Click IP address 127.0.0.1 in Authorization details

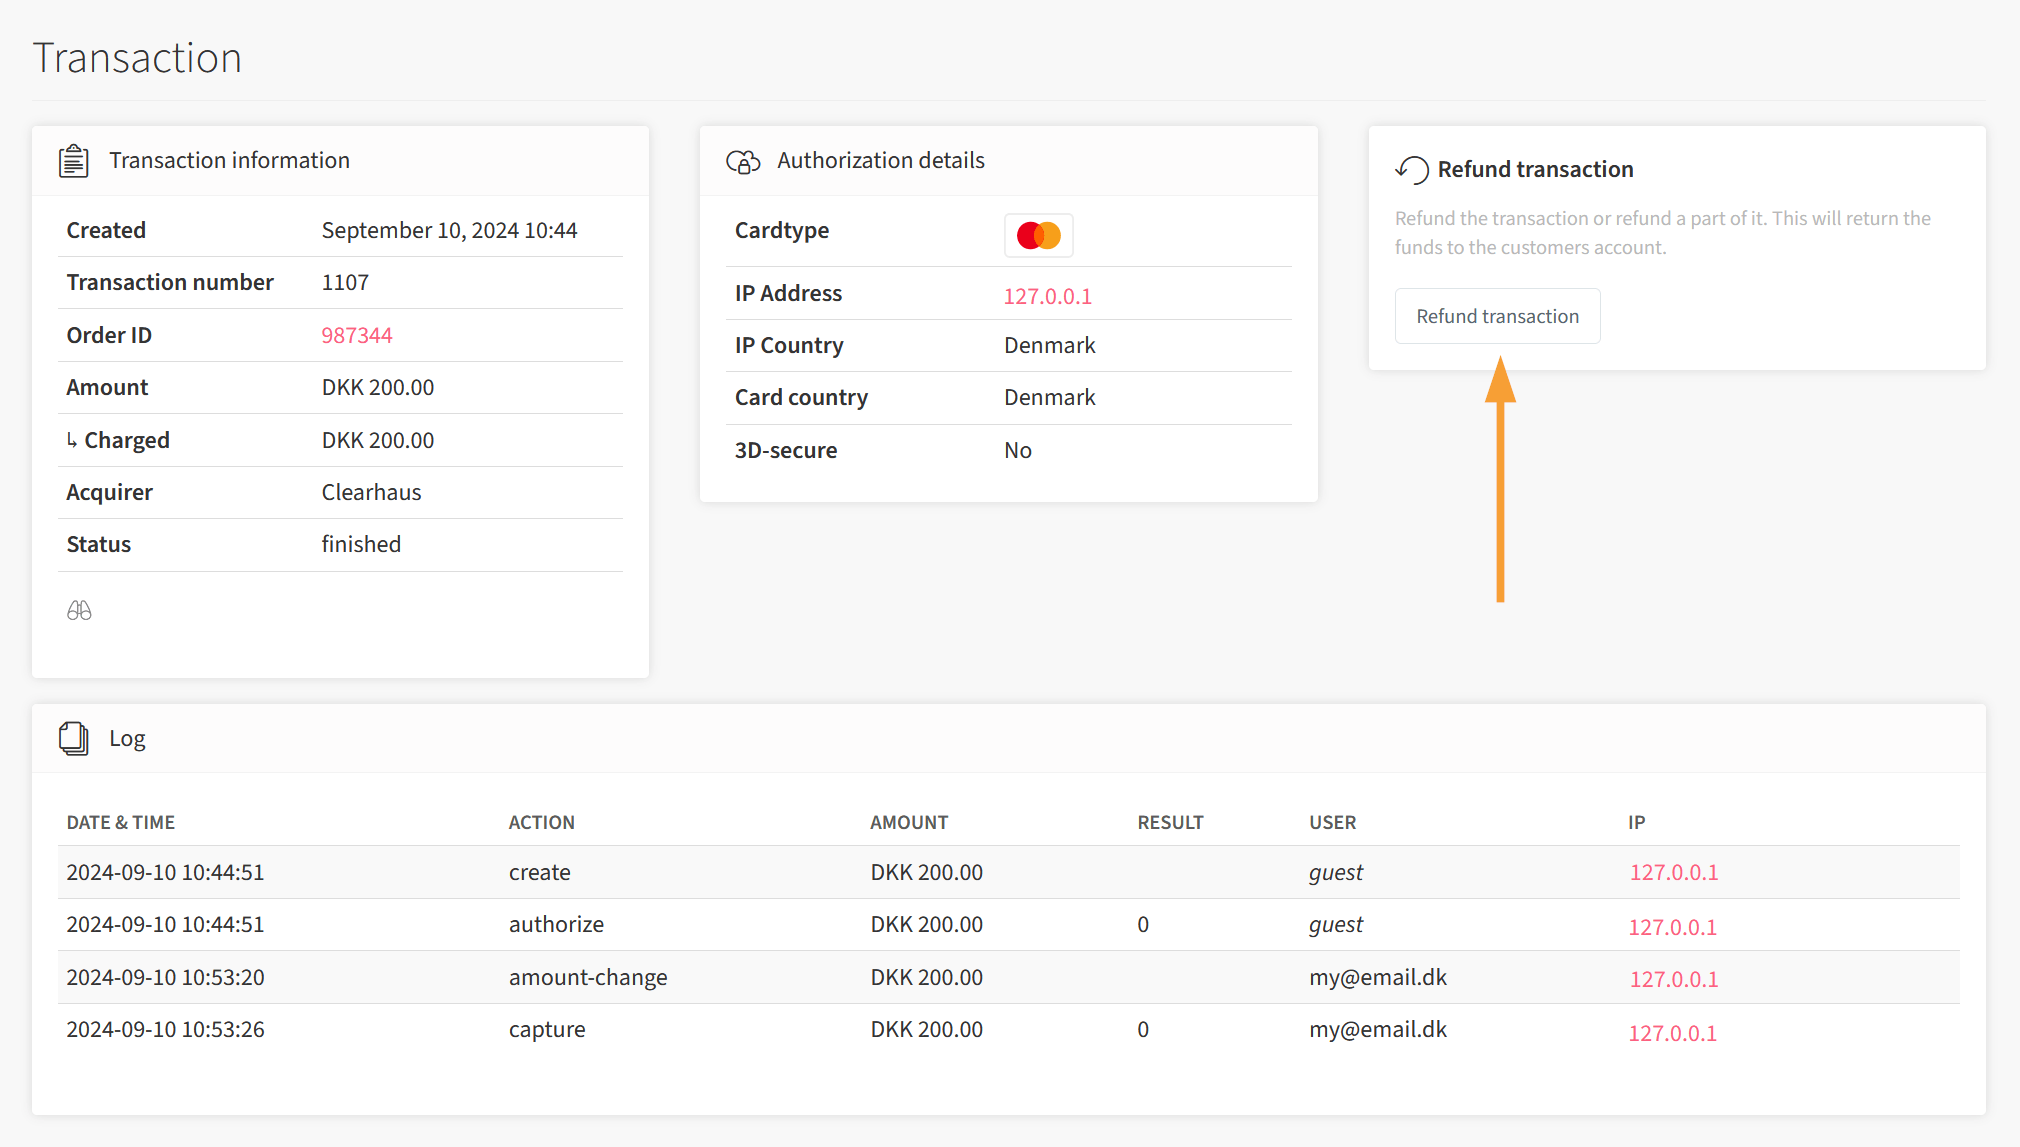coord(1047,296)
